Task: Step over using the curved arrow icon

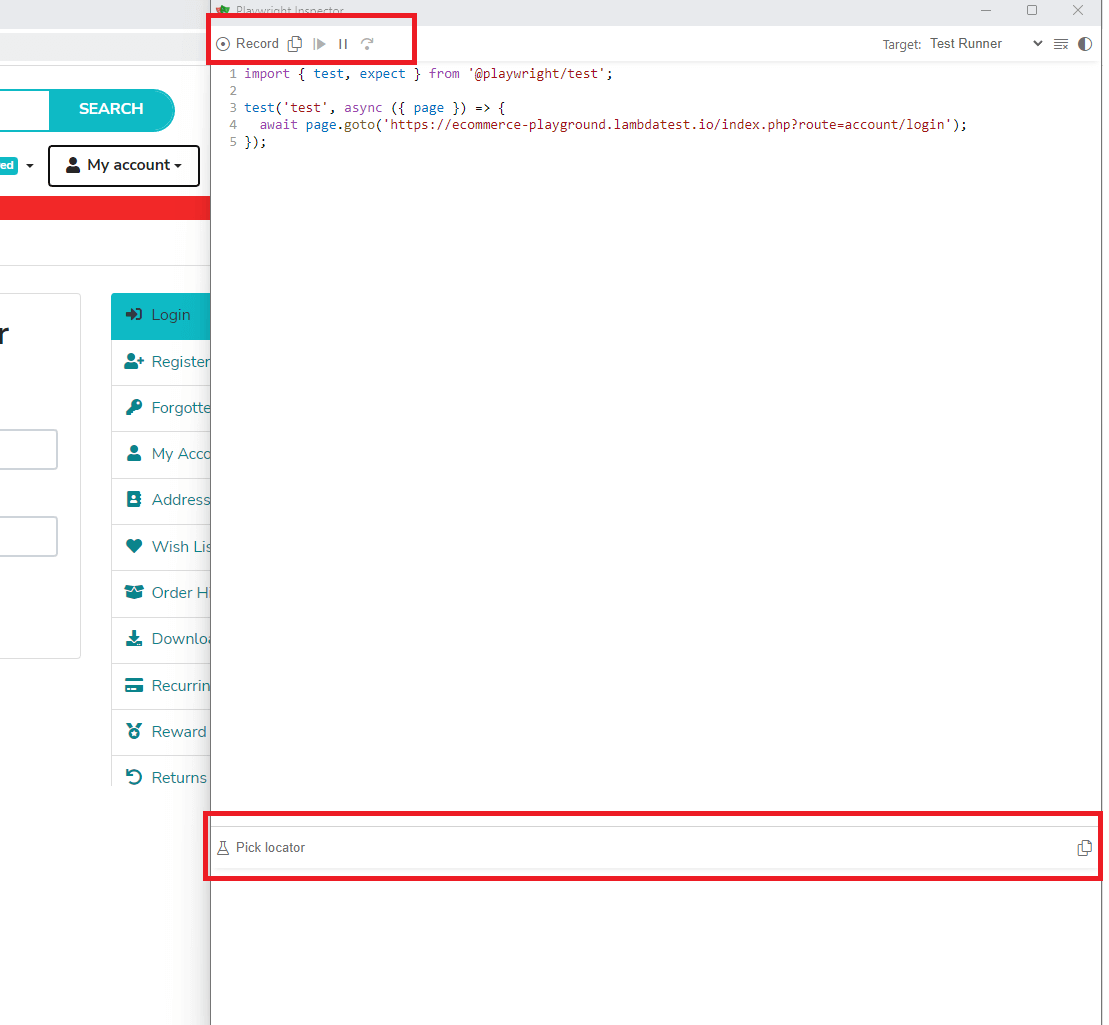Action: coord(367,44)
